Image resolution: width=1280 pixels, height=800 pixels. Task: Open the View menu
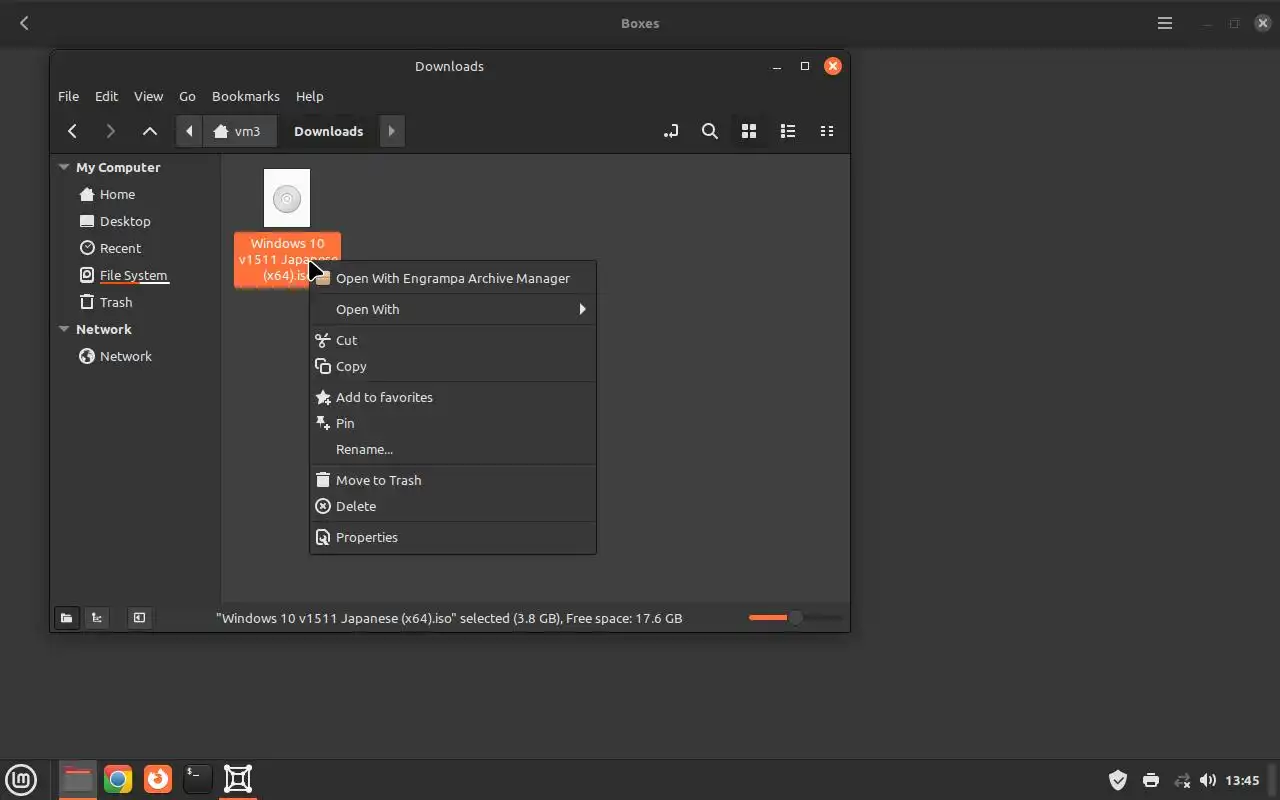pos(148,96)
